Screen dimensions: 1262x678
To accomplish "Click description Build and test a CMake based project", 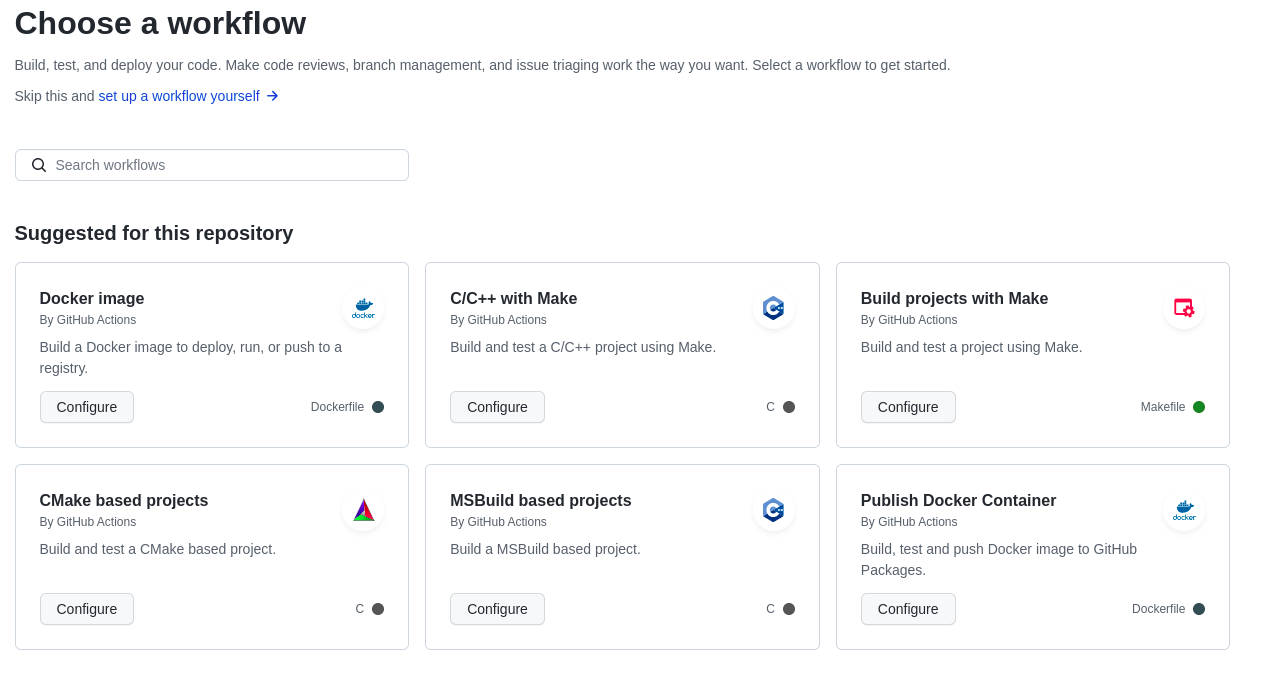I will [158, 549].
